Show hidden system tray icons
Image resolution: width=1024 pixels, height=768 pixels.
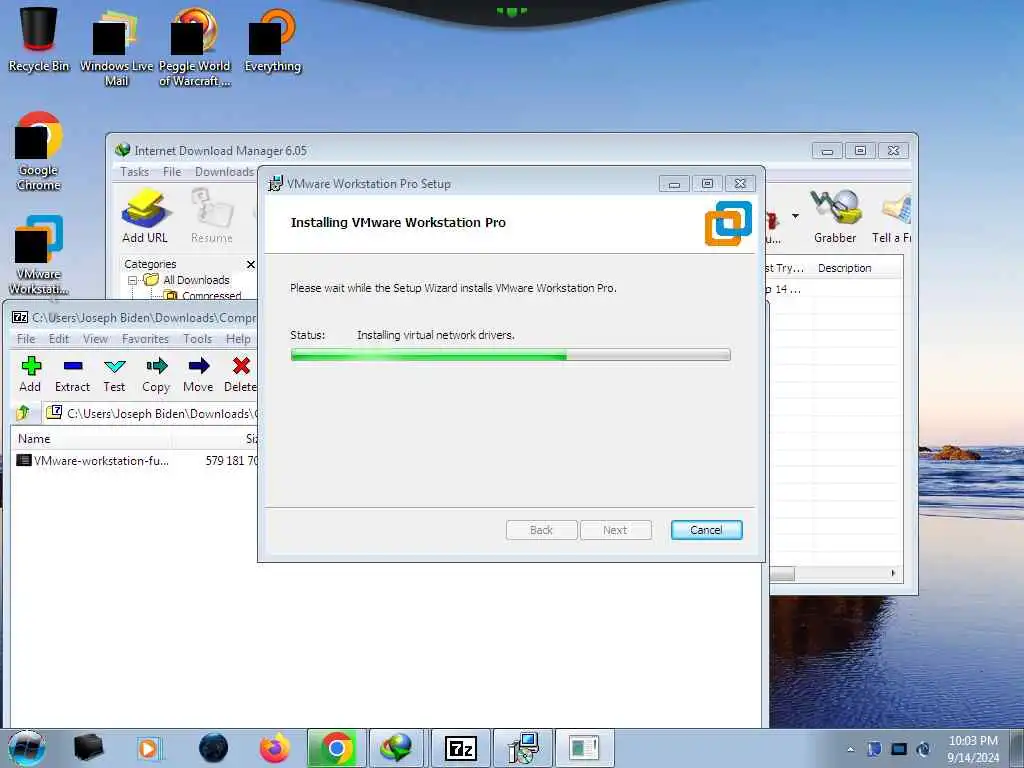850,749
